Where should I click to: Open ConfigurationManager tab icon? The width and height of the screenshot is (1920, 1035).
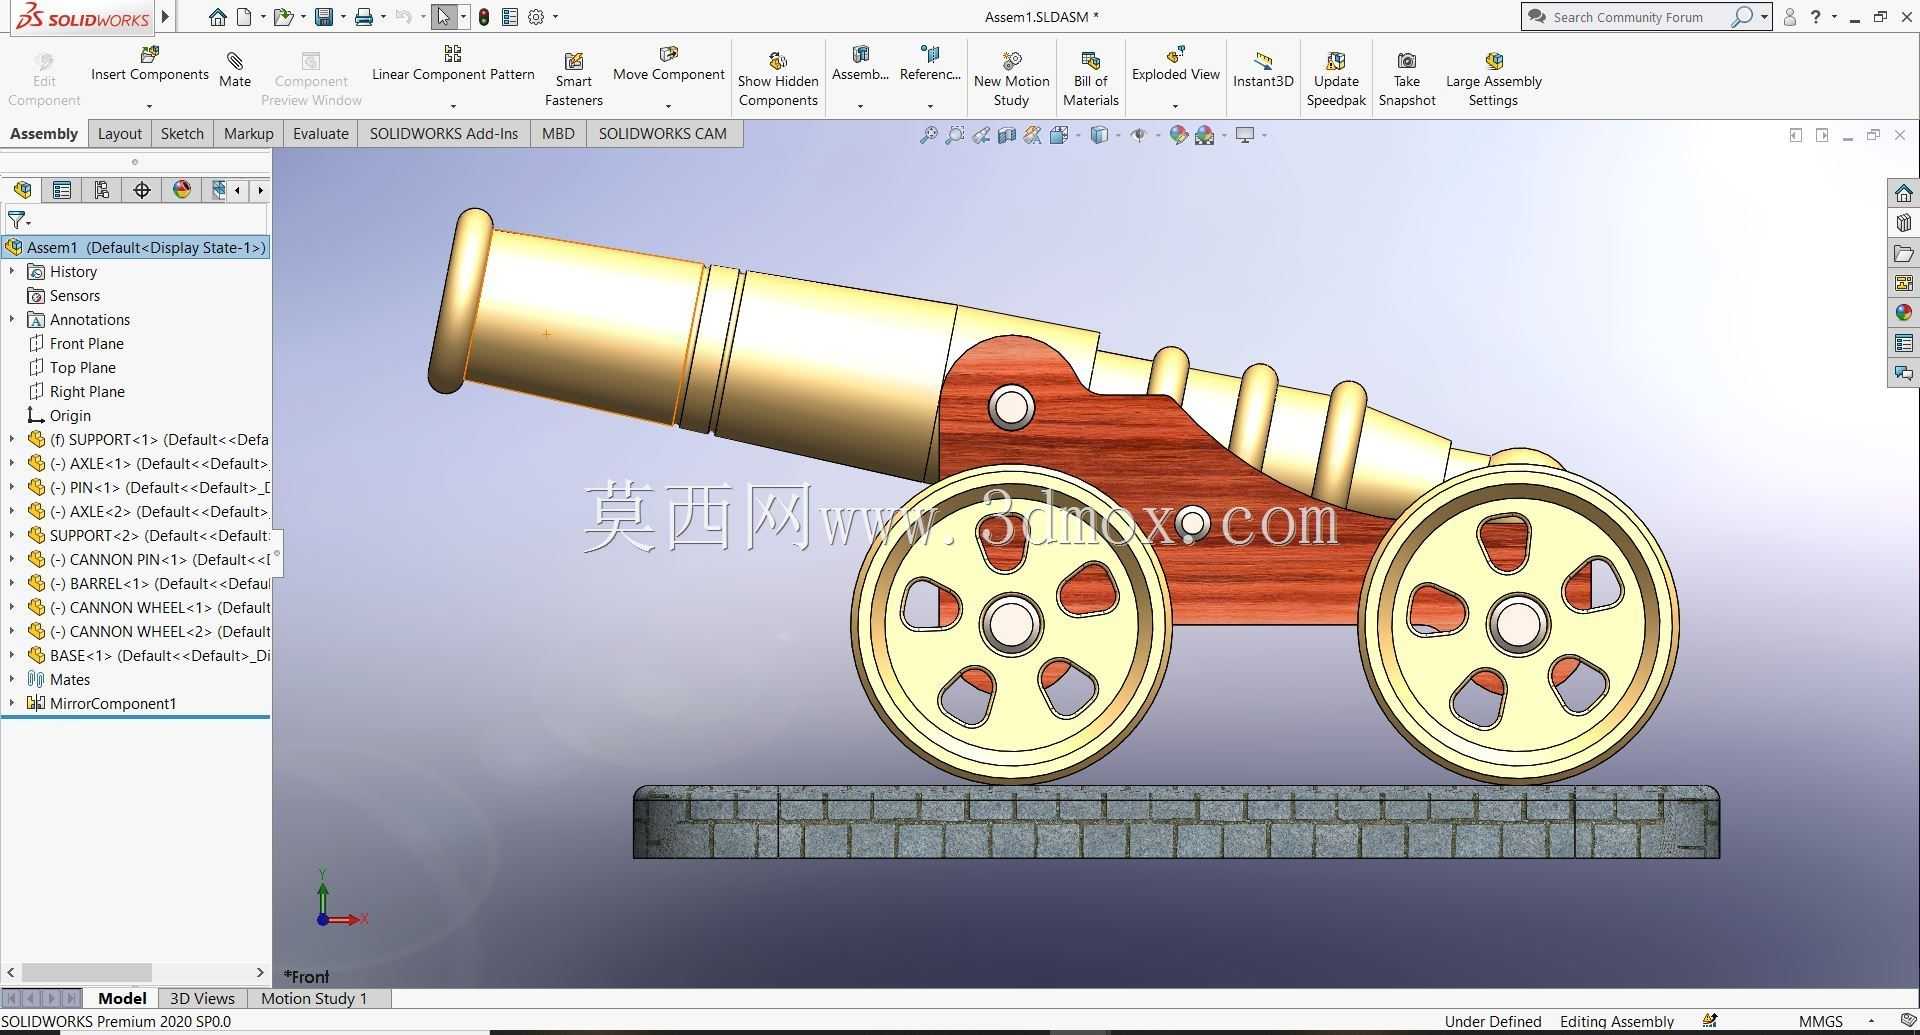tap(101, 190)
